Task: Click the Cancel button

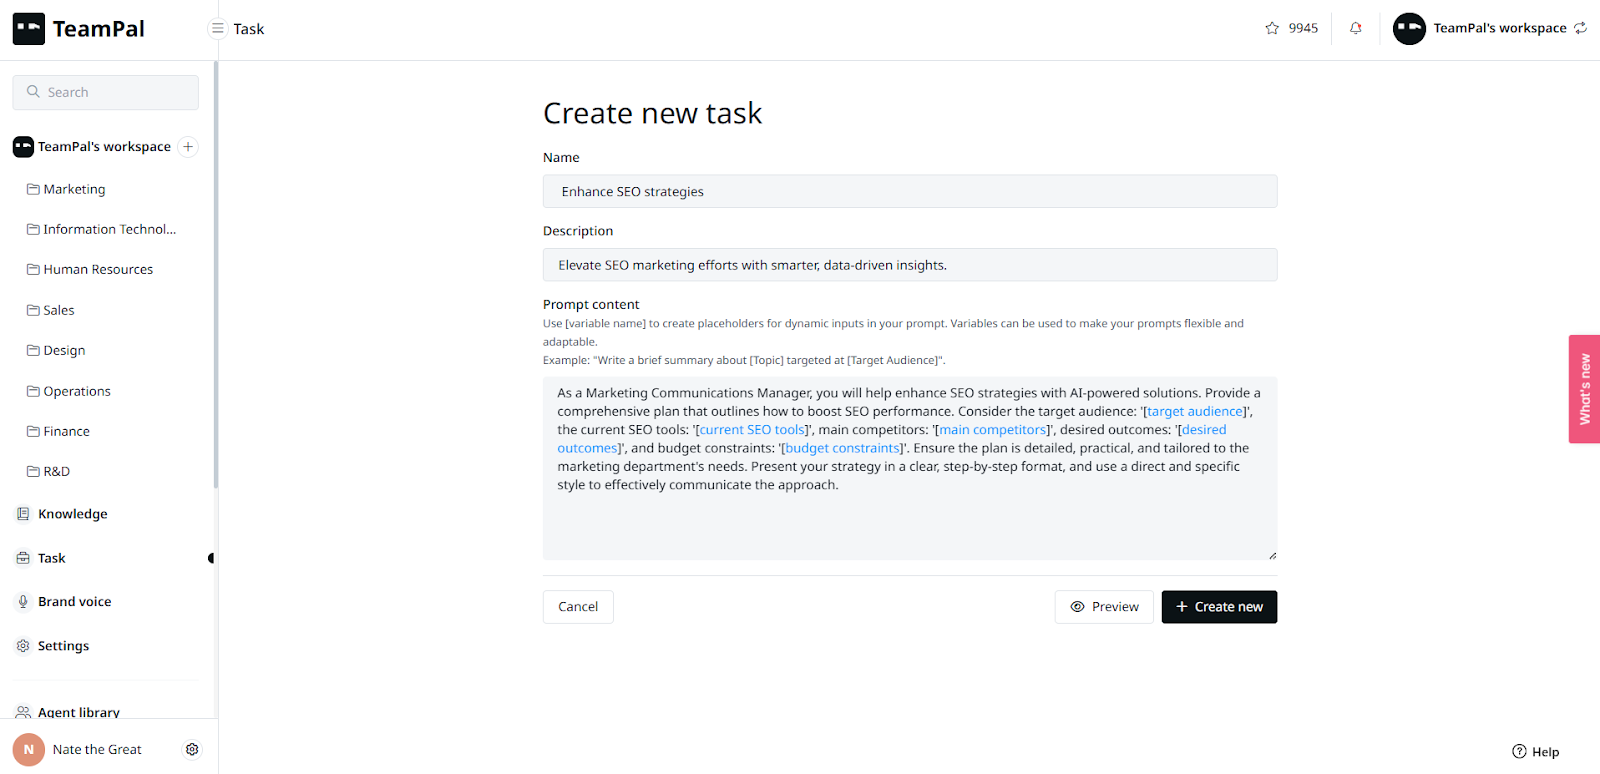Action: [x=578, y=607]
